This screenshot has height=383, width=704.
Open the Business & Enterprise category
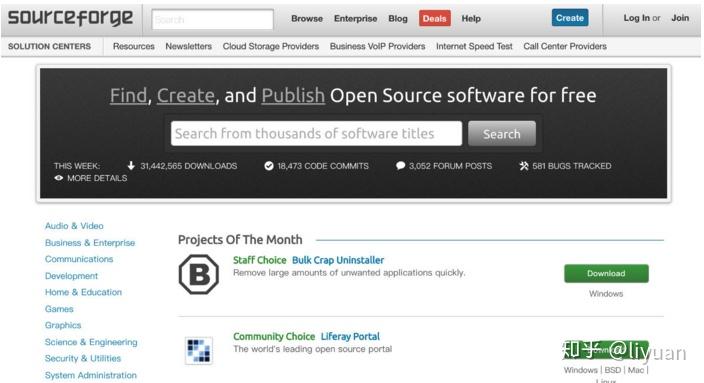(x=90, y=243)
